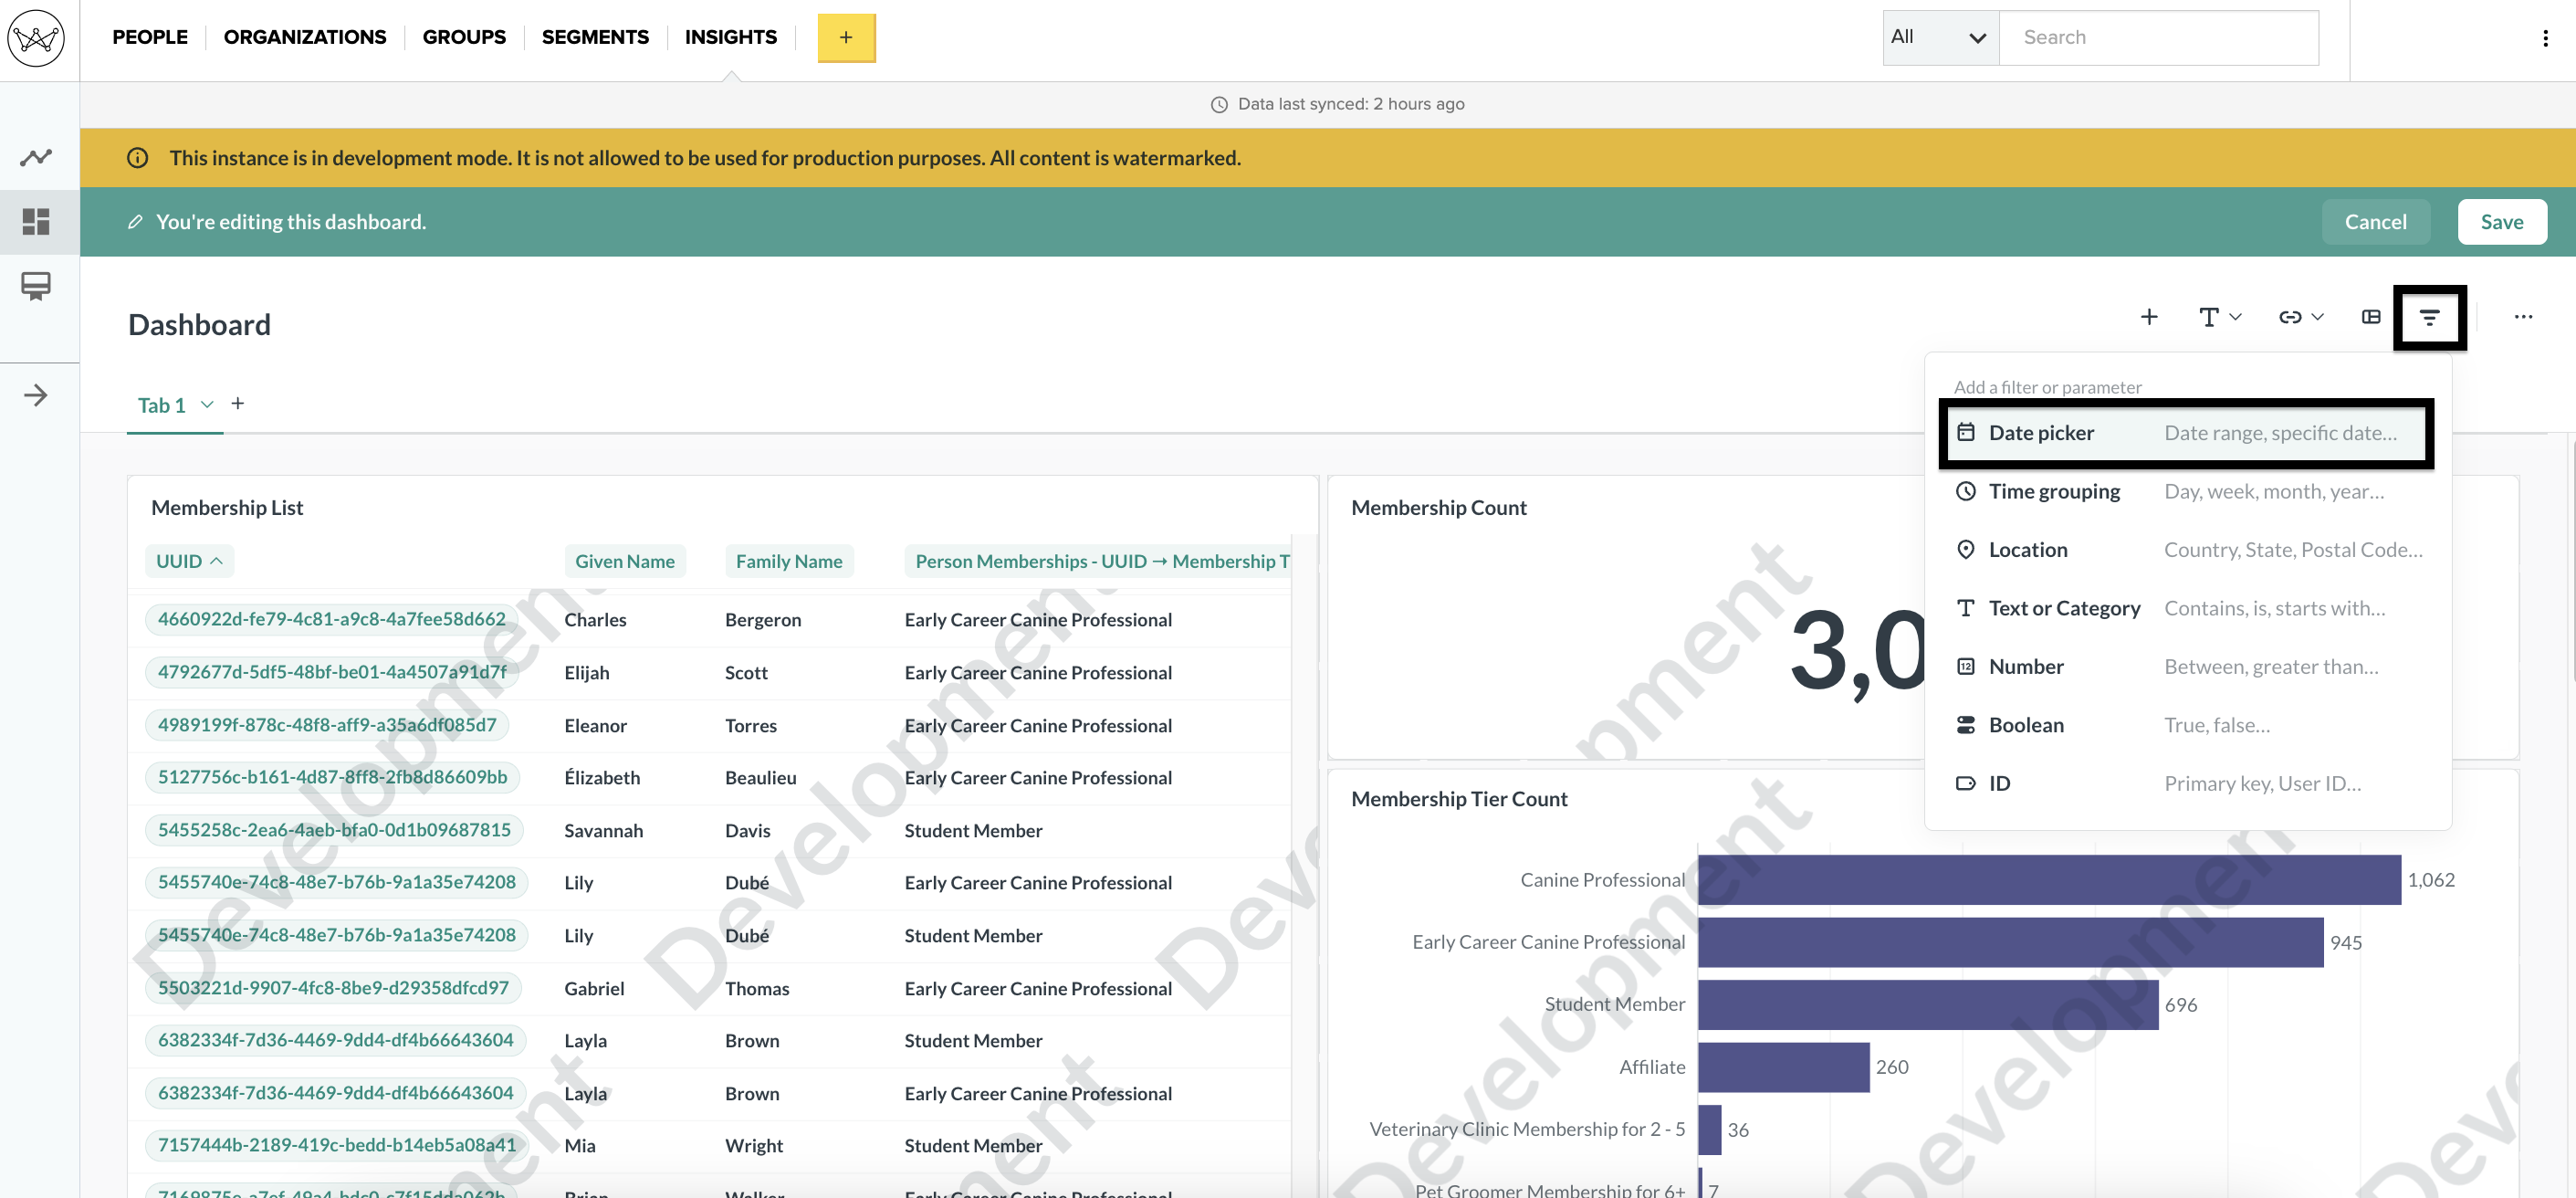Choose ID filter option
2576x1198 pixels.
coord(2186,783)
